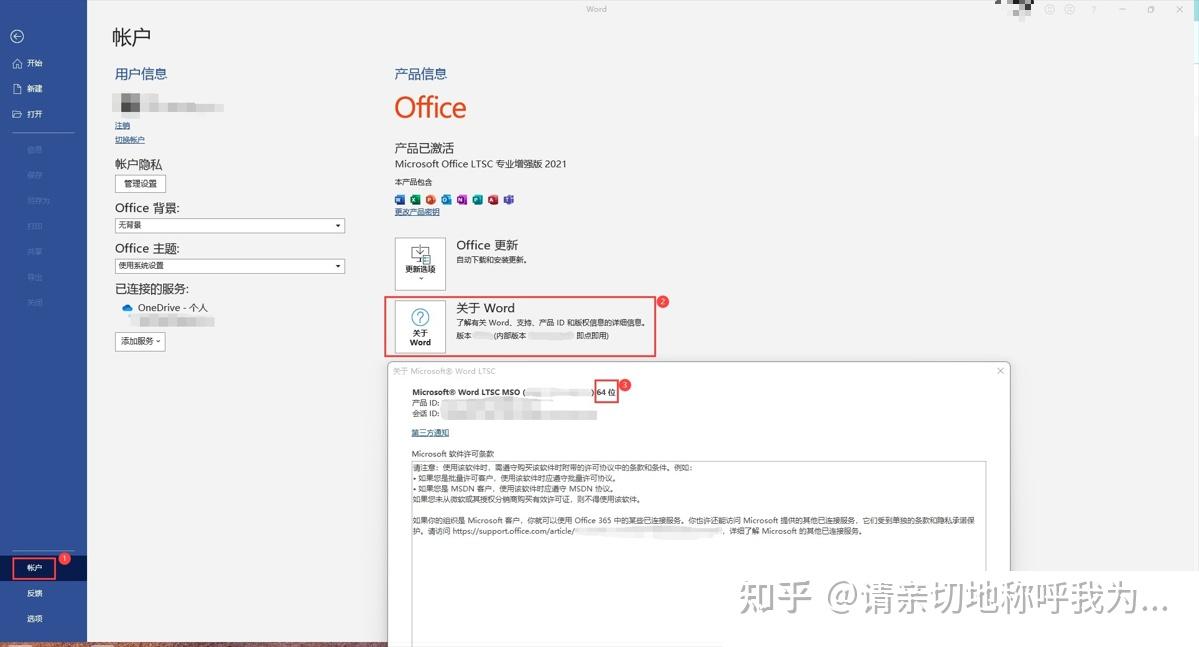Screen dimensions: 1199x647
Task: Click the frown face feedback icon
Action: 1069,9
